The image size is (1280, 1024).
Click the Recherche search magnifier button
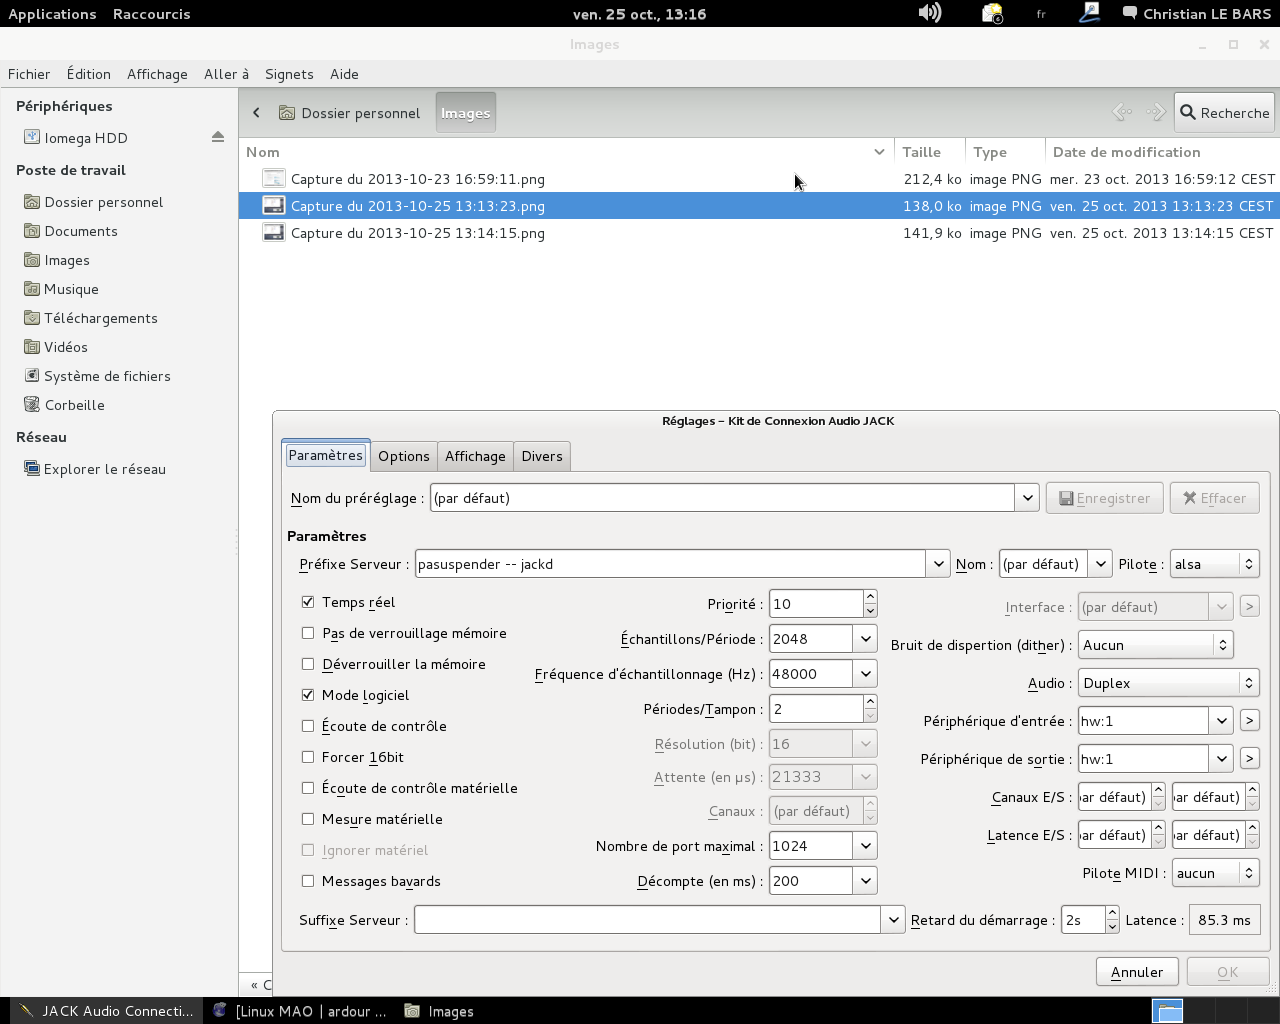tap(1224, 113)
